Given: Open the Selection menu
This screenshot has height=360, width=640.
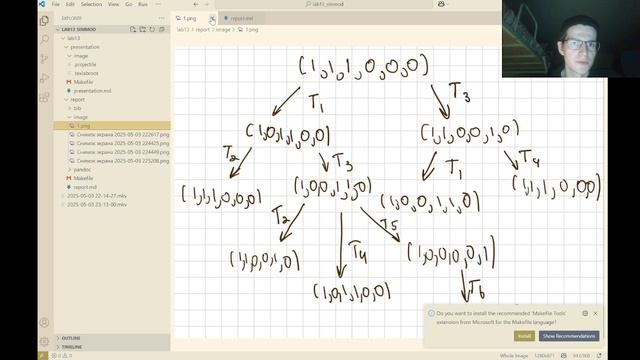Looking at the screenshot, I should [x=91, y=4].
